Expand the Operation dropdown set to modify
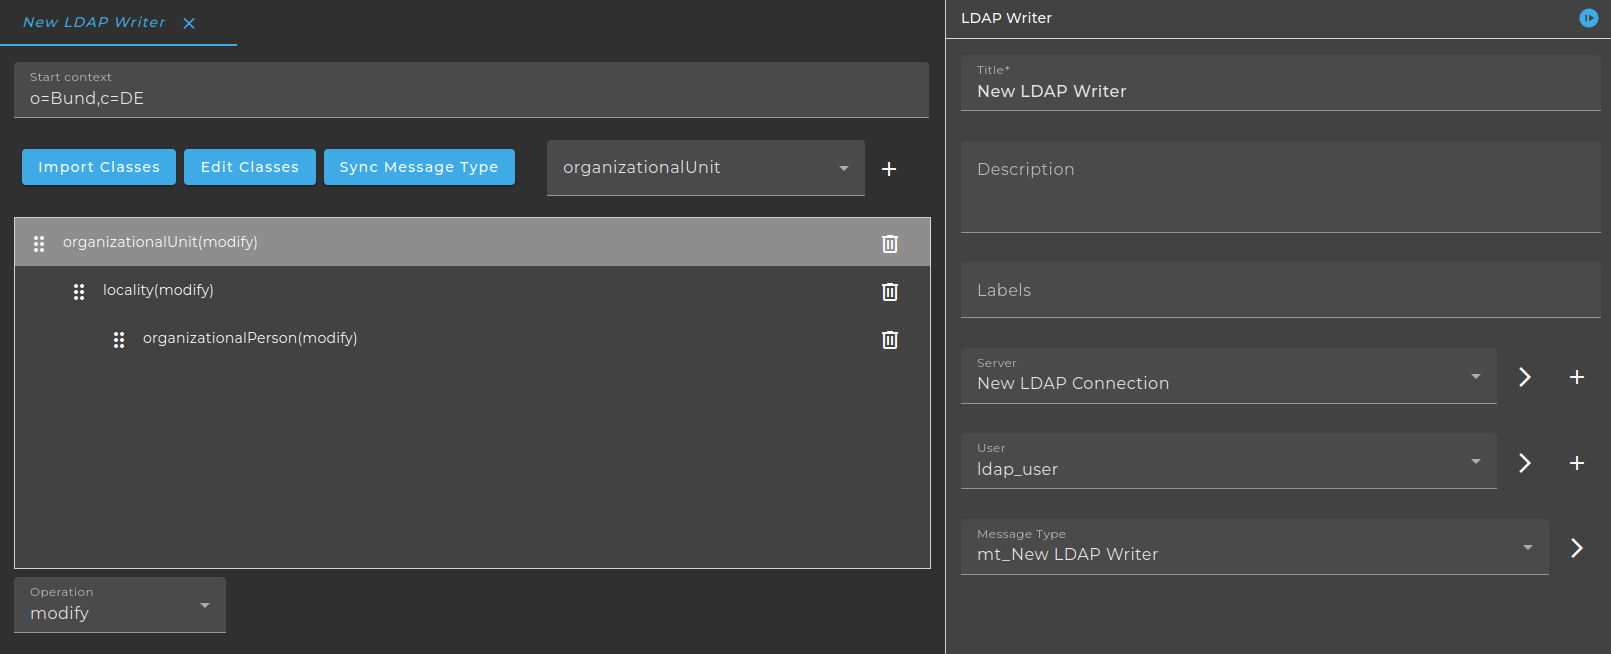Viewport: 1611px width, 654px height. pos(120,605)
